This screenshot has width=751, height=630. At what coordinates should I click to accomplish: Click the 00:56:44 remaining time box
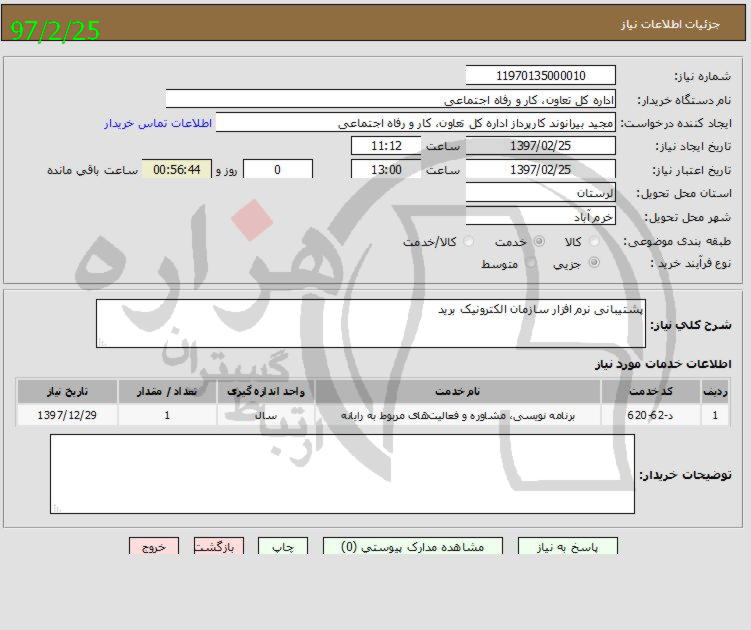pos(178,170)
